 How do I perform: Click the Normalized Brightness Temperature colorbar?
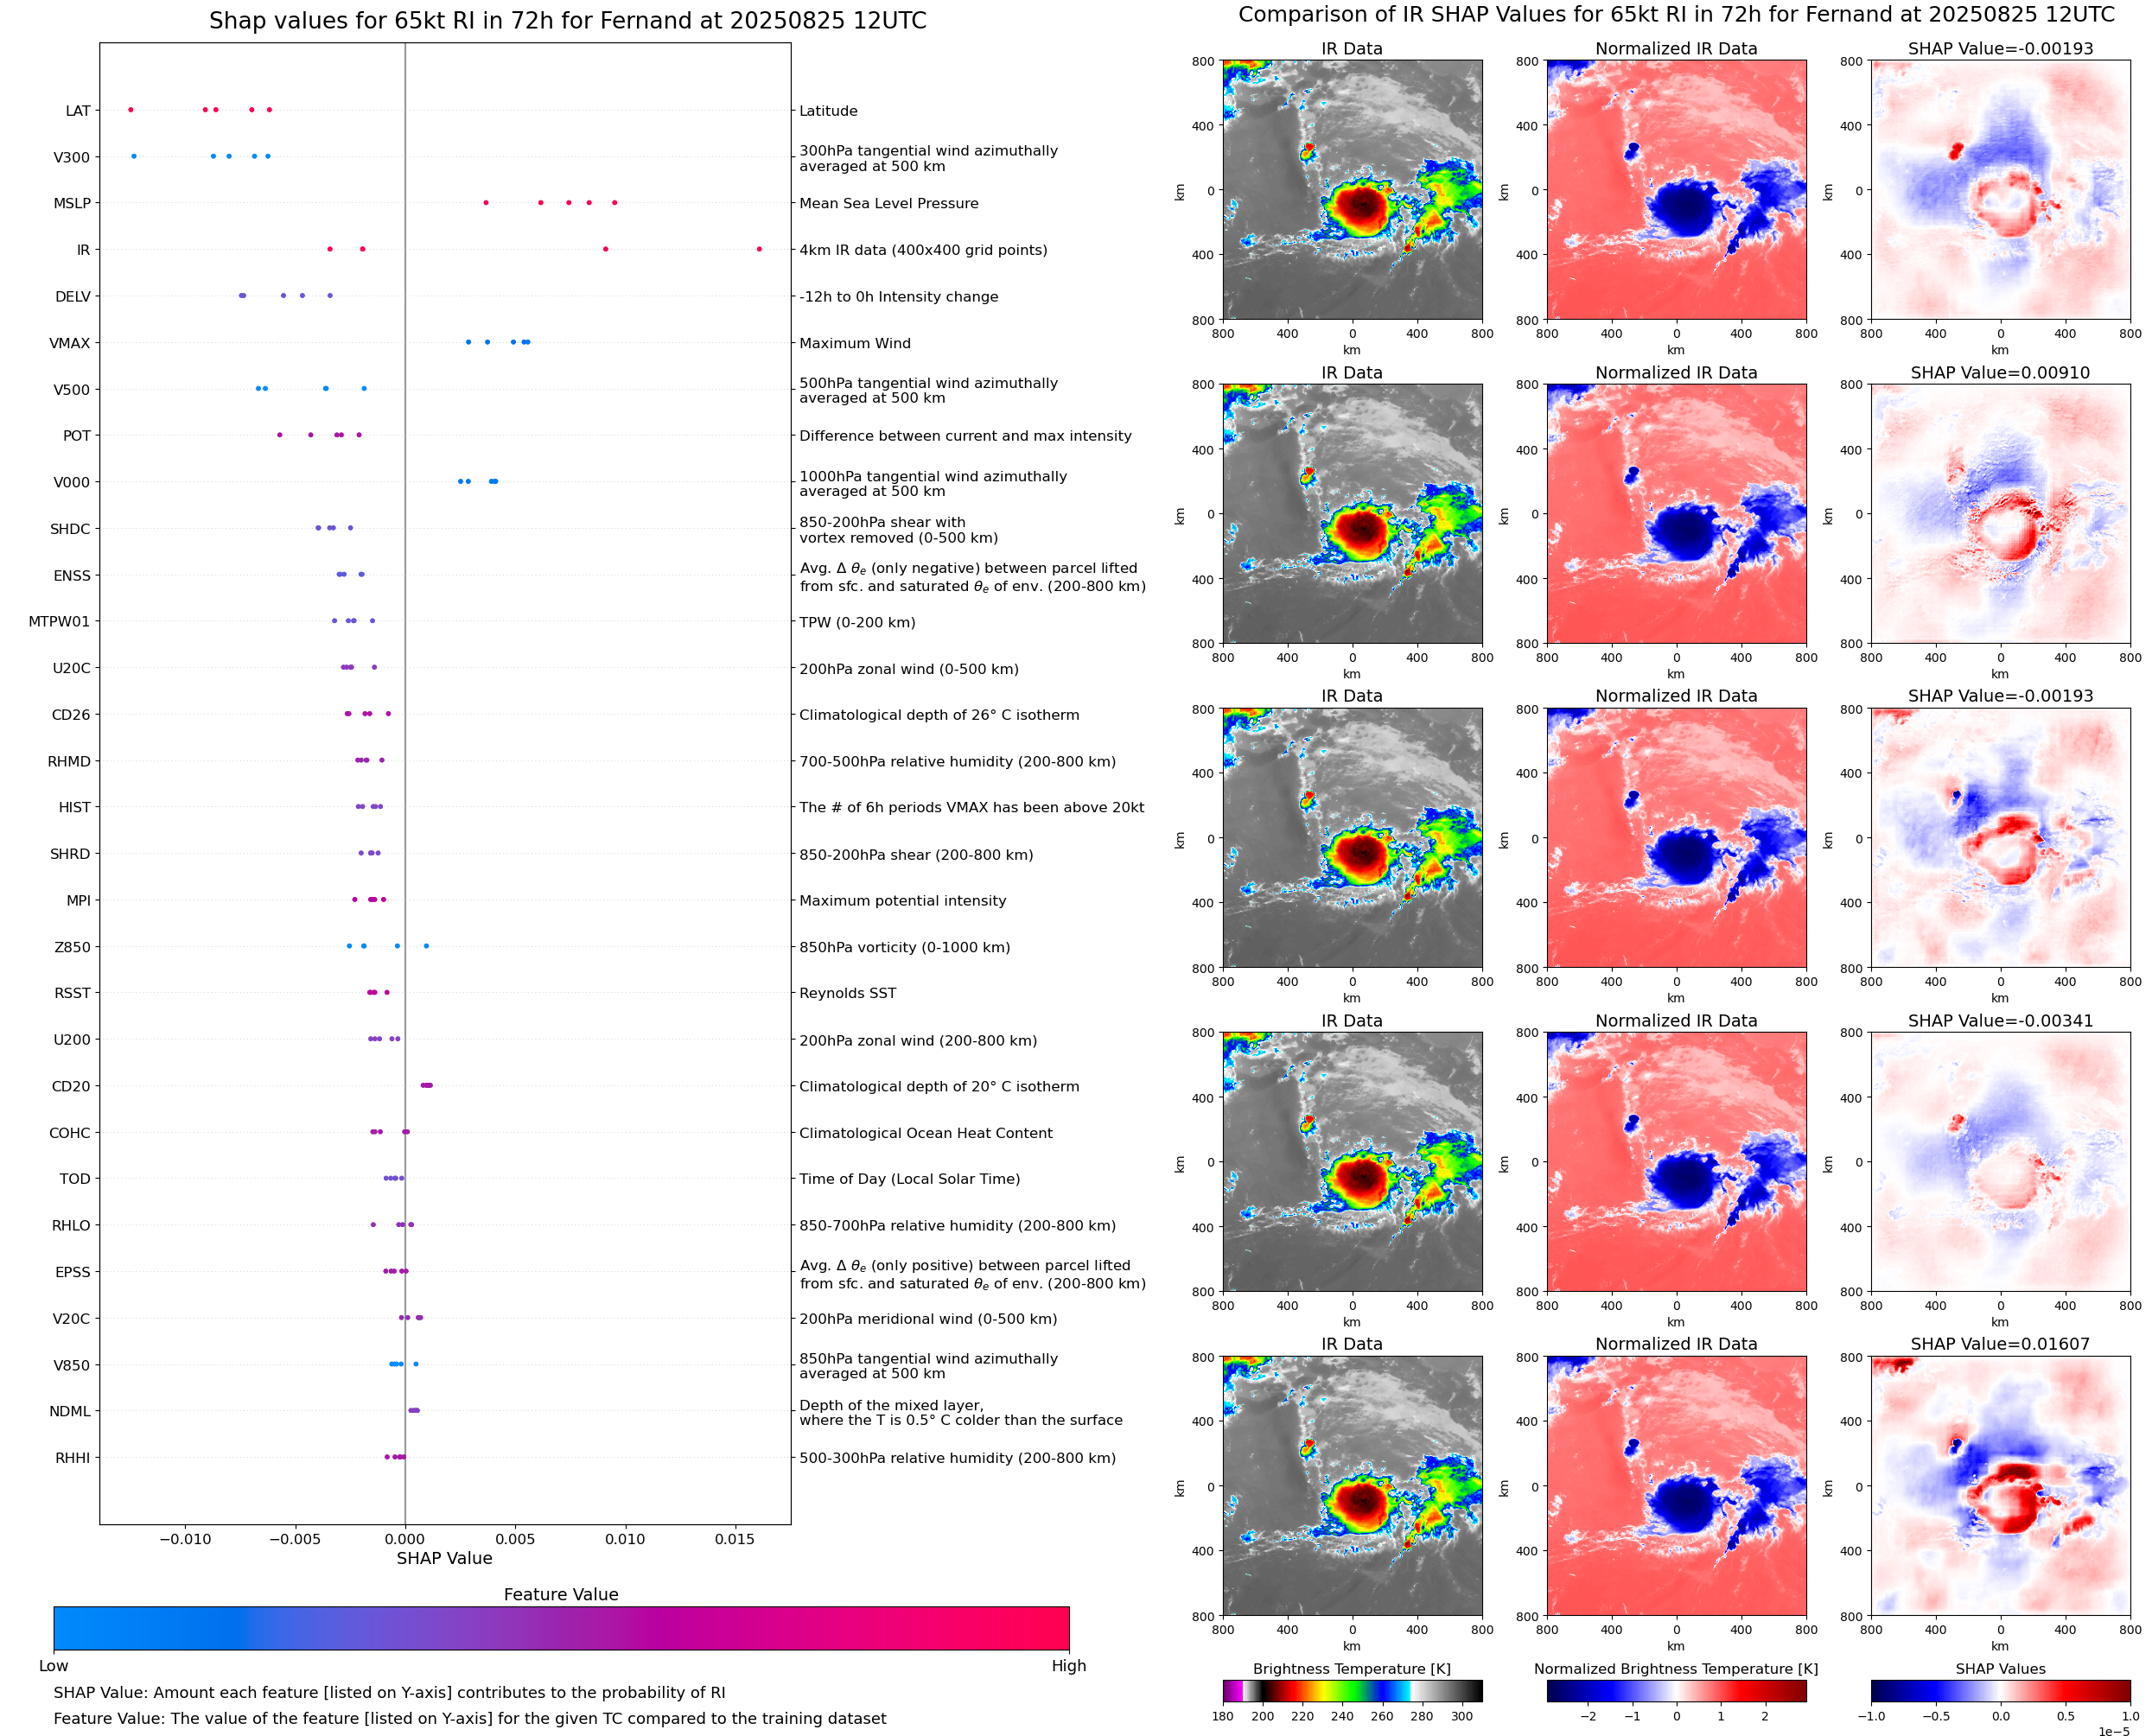[x=1676, y=1691]
